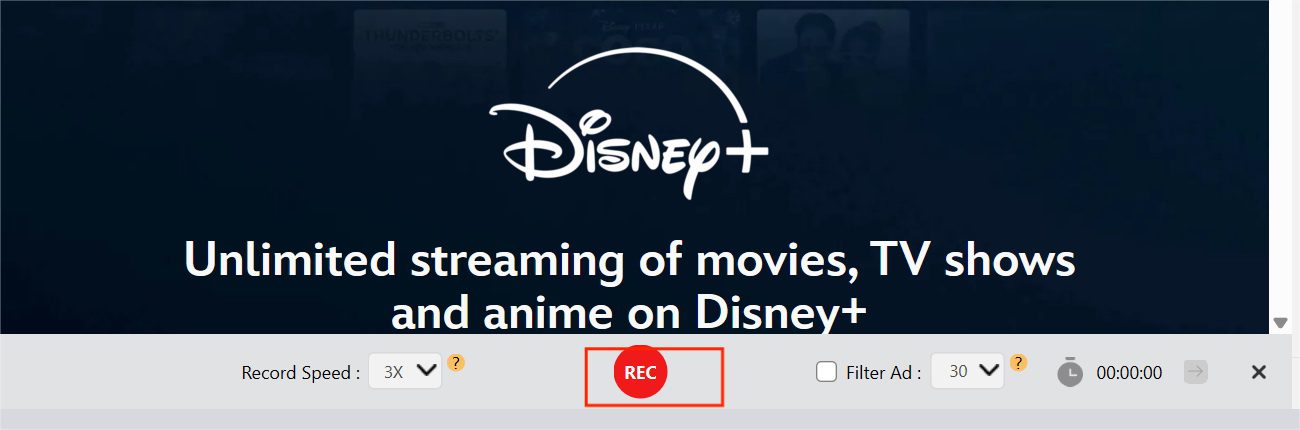Close the recording toolbar with the X
1300x430 pixels.
(x=1259, y=372)
